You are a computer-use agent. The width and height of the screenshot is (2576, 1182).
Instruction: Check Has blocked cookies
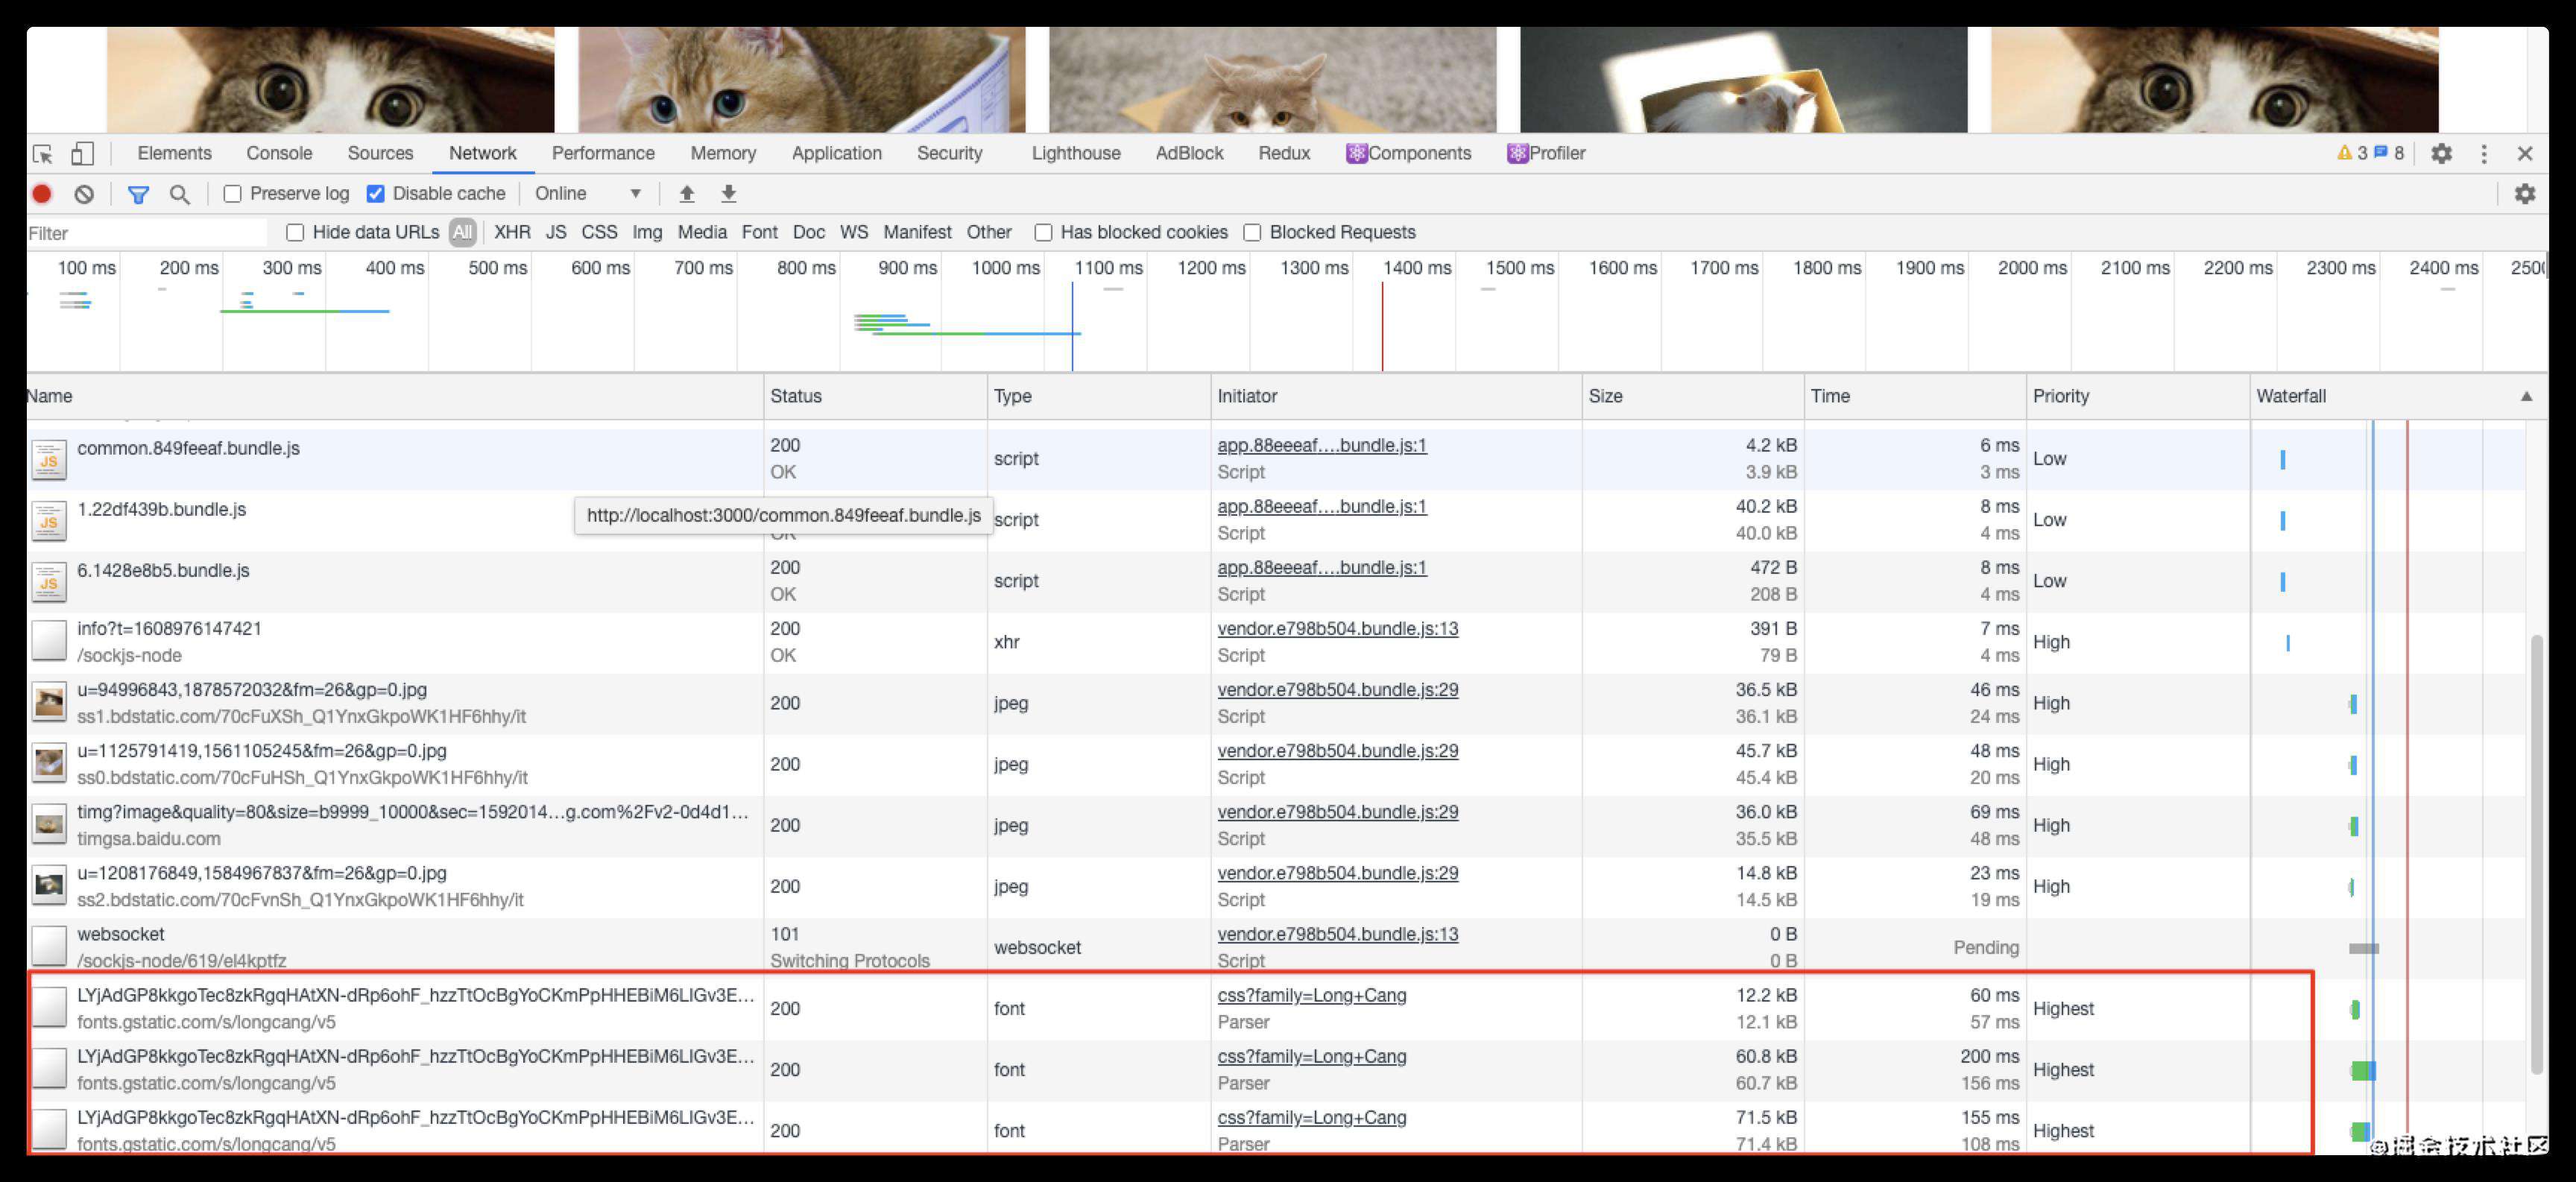click(1043, 232)
